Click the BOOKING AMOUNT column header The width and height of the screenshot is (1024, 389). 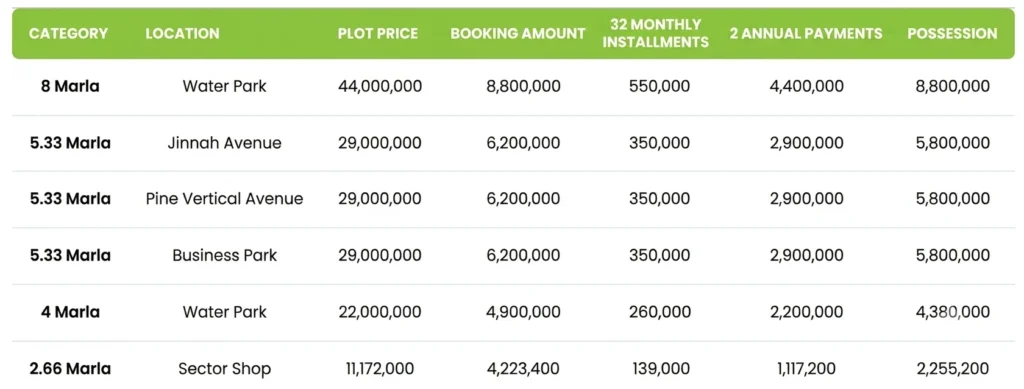518,33
